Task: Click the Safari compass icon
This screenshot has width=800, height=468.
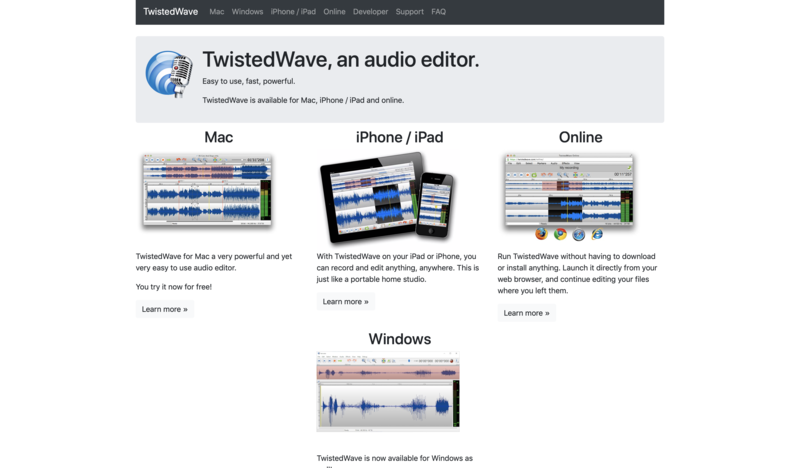Action: 579,234
